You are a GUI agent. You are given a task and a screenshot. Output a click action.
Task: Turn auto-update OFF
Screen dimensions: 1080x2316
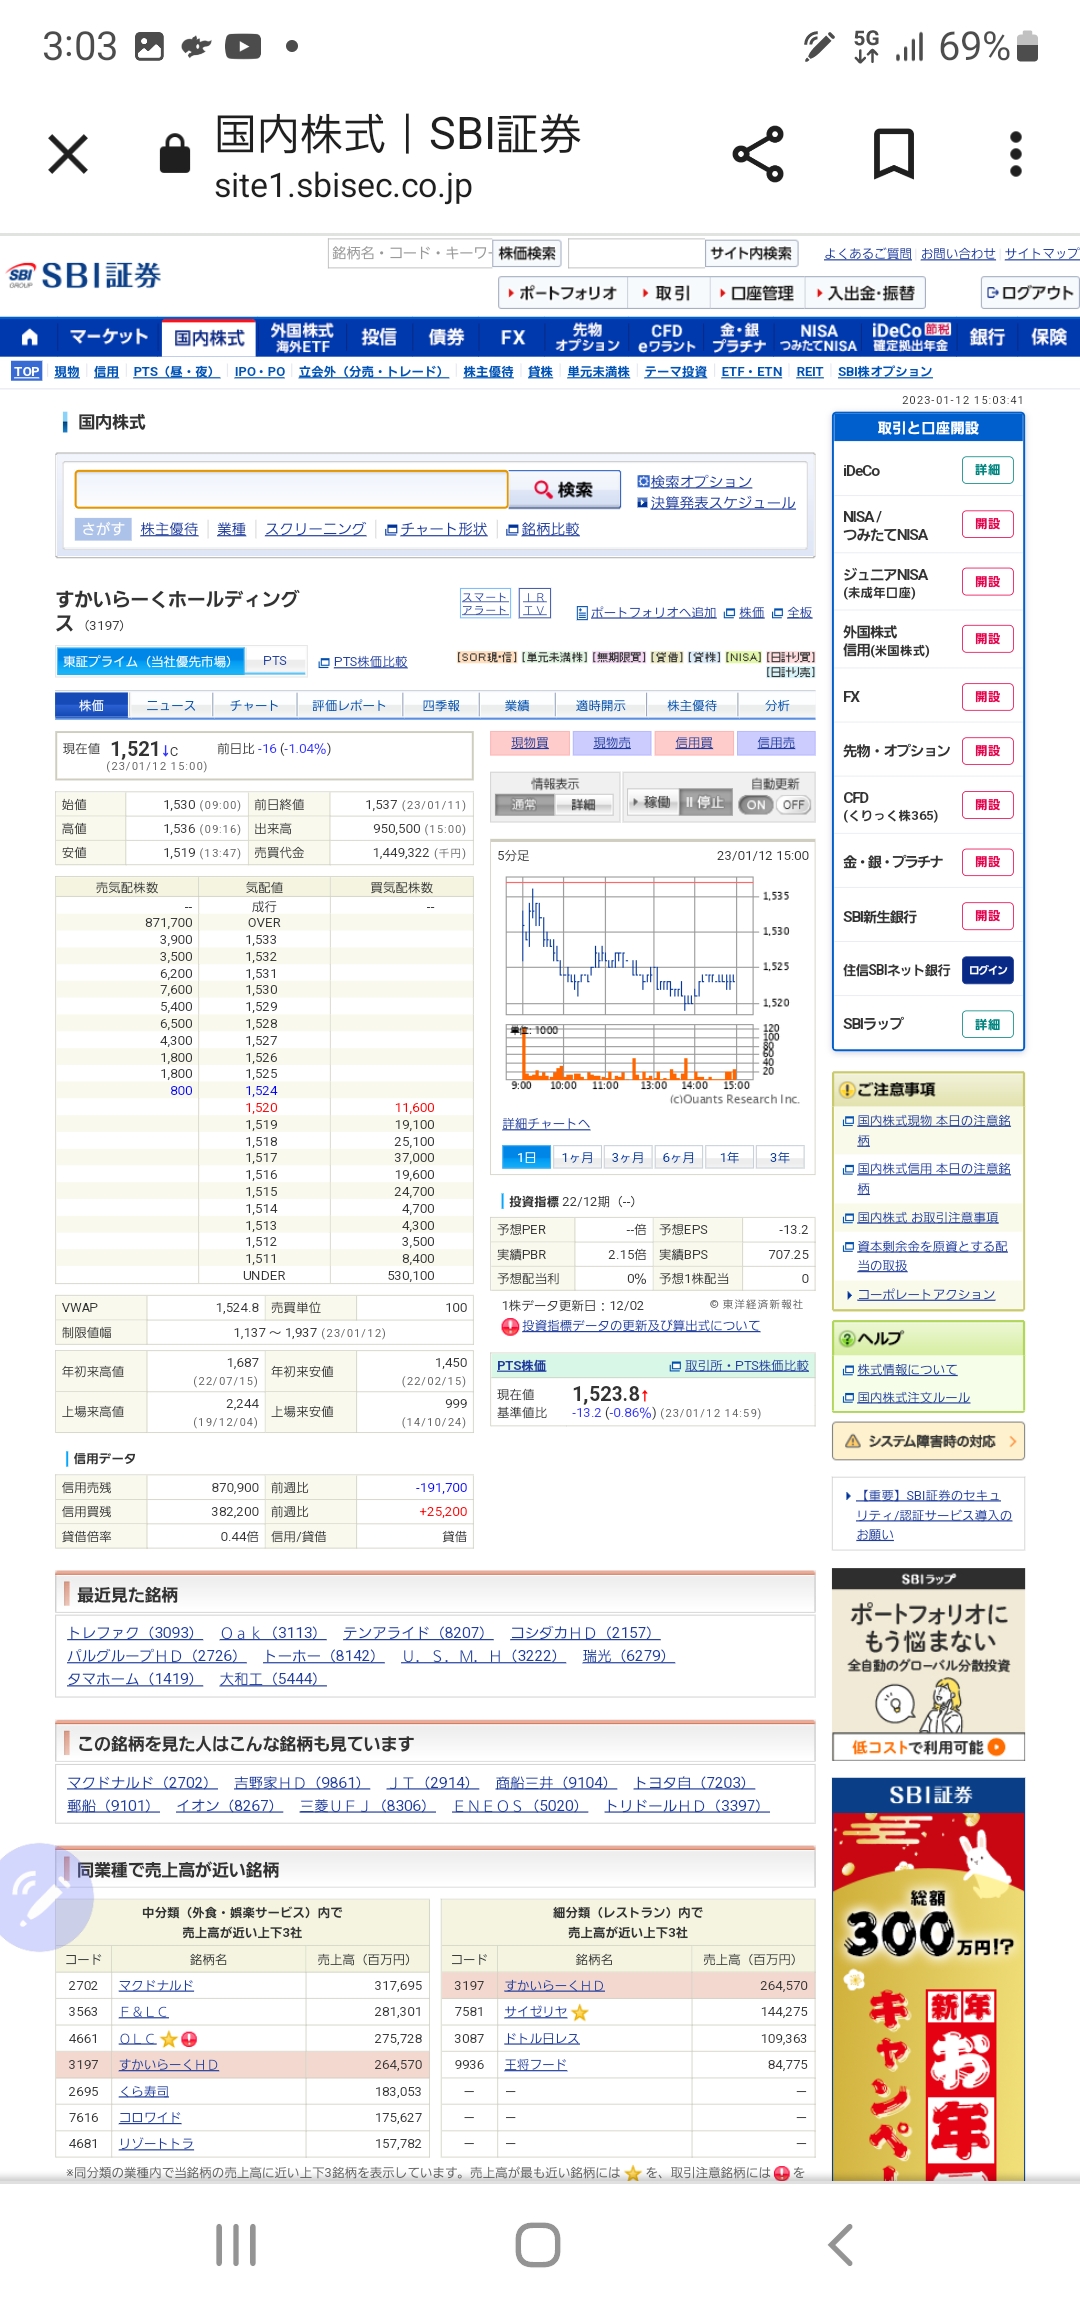pos(793,804)
